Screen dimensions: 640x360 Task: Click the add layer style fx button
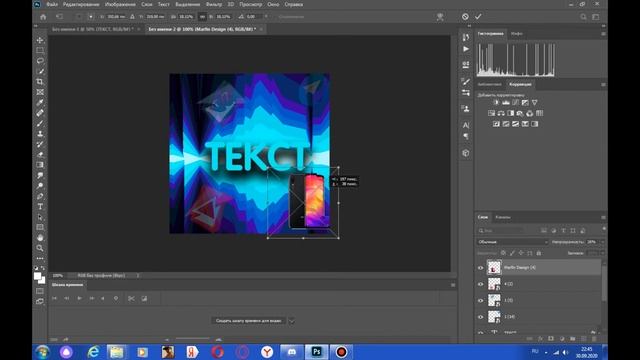tap(540, 339)
